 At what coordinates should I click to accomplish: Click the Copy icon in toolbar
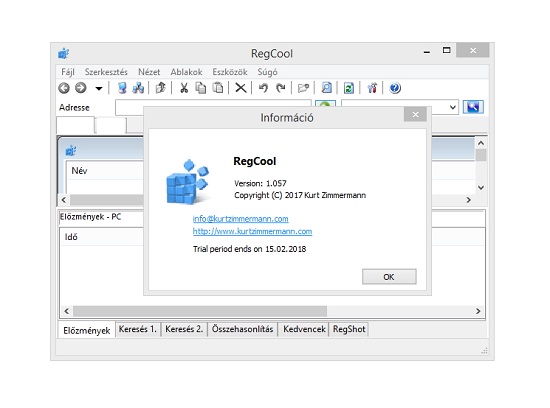201,88
